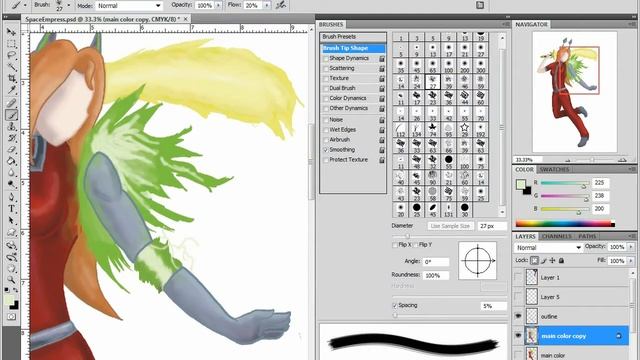The height and width of the screenshot is (360, 640).
Task: Click lock image pixels brush icon
Action: [544, 260]
